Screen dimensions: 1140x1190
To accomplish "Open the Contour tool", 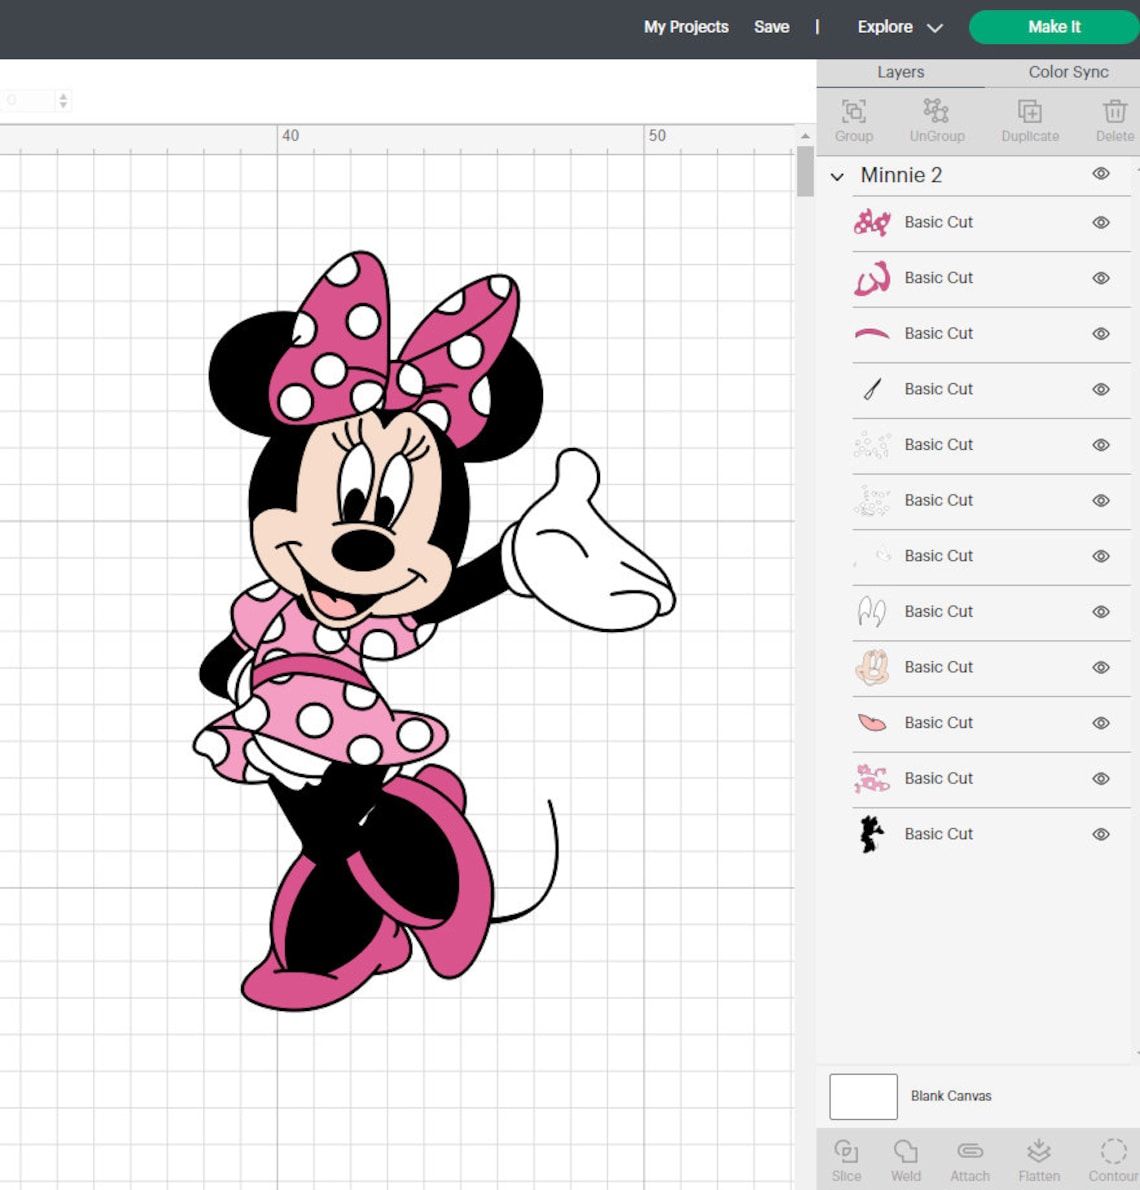I will [1112, 1158].
